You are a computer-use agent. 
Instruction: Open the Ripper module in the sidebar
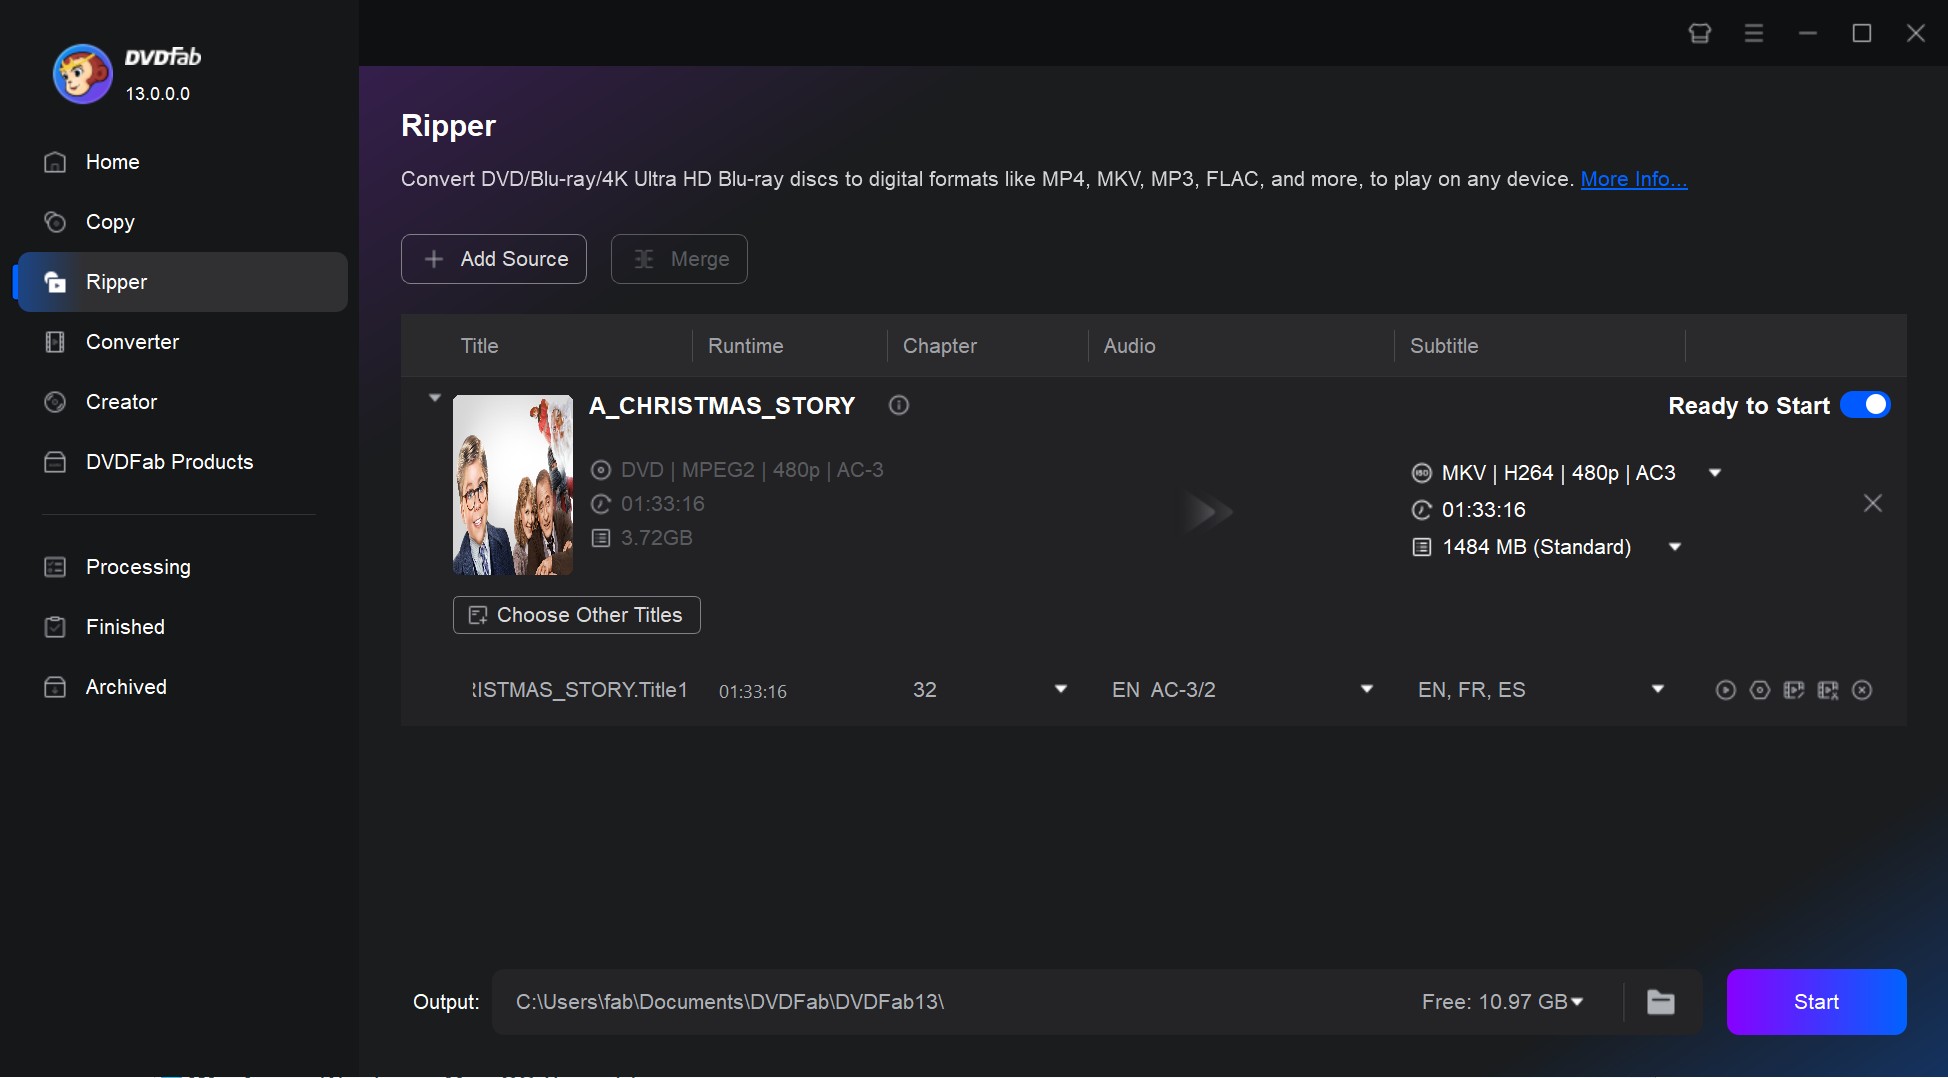click(x=116, y=282)
